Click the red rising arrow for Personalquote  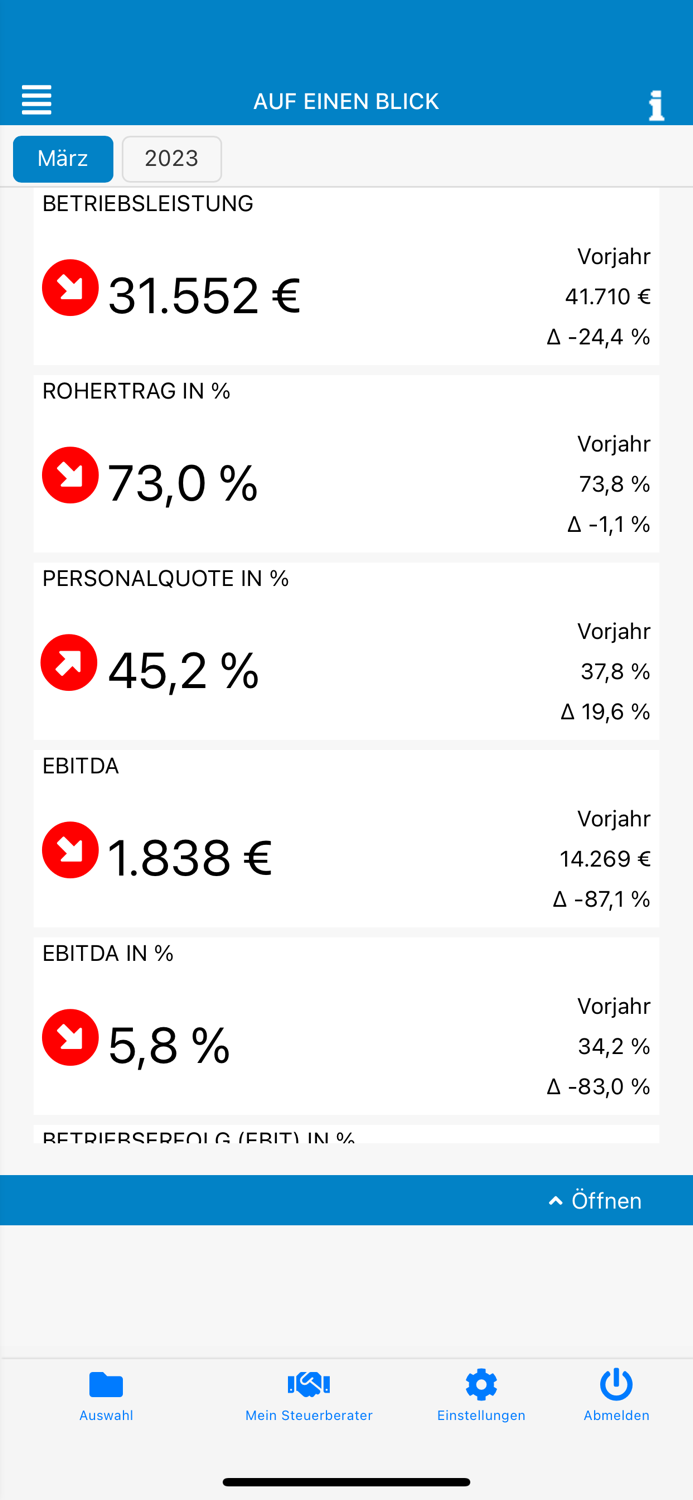pyautogui.click(x=69, y=662)
